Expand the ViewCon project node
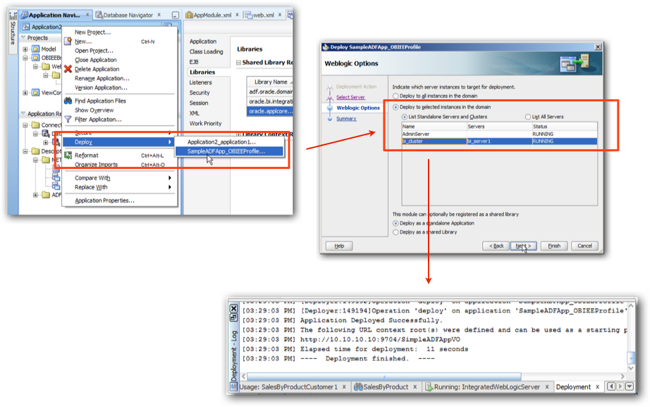This screenshot has width=650, height=407. coord(25,92)
